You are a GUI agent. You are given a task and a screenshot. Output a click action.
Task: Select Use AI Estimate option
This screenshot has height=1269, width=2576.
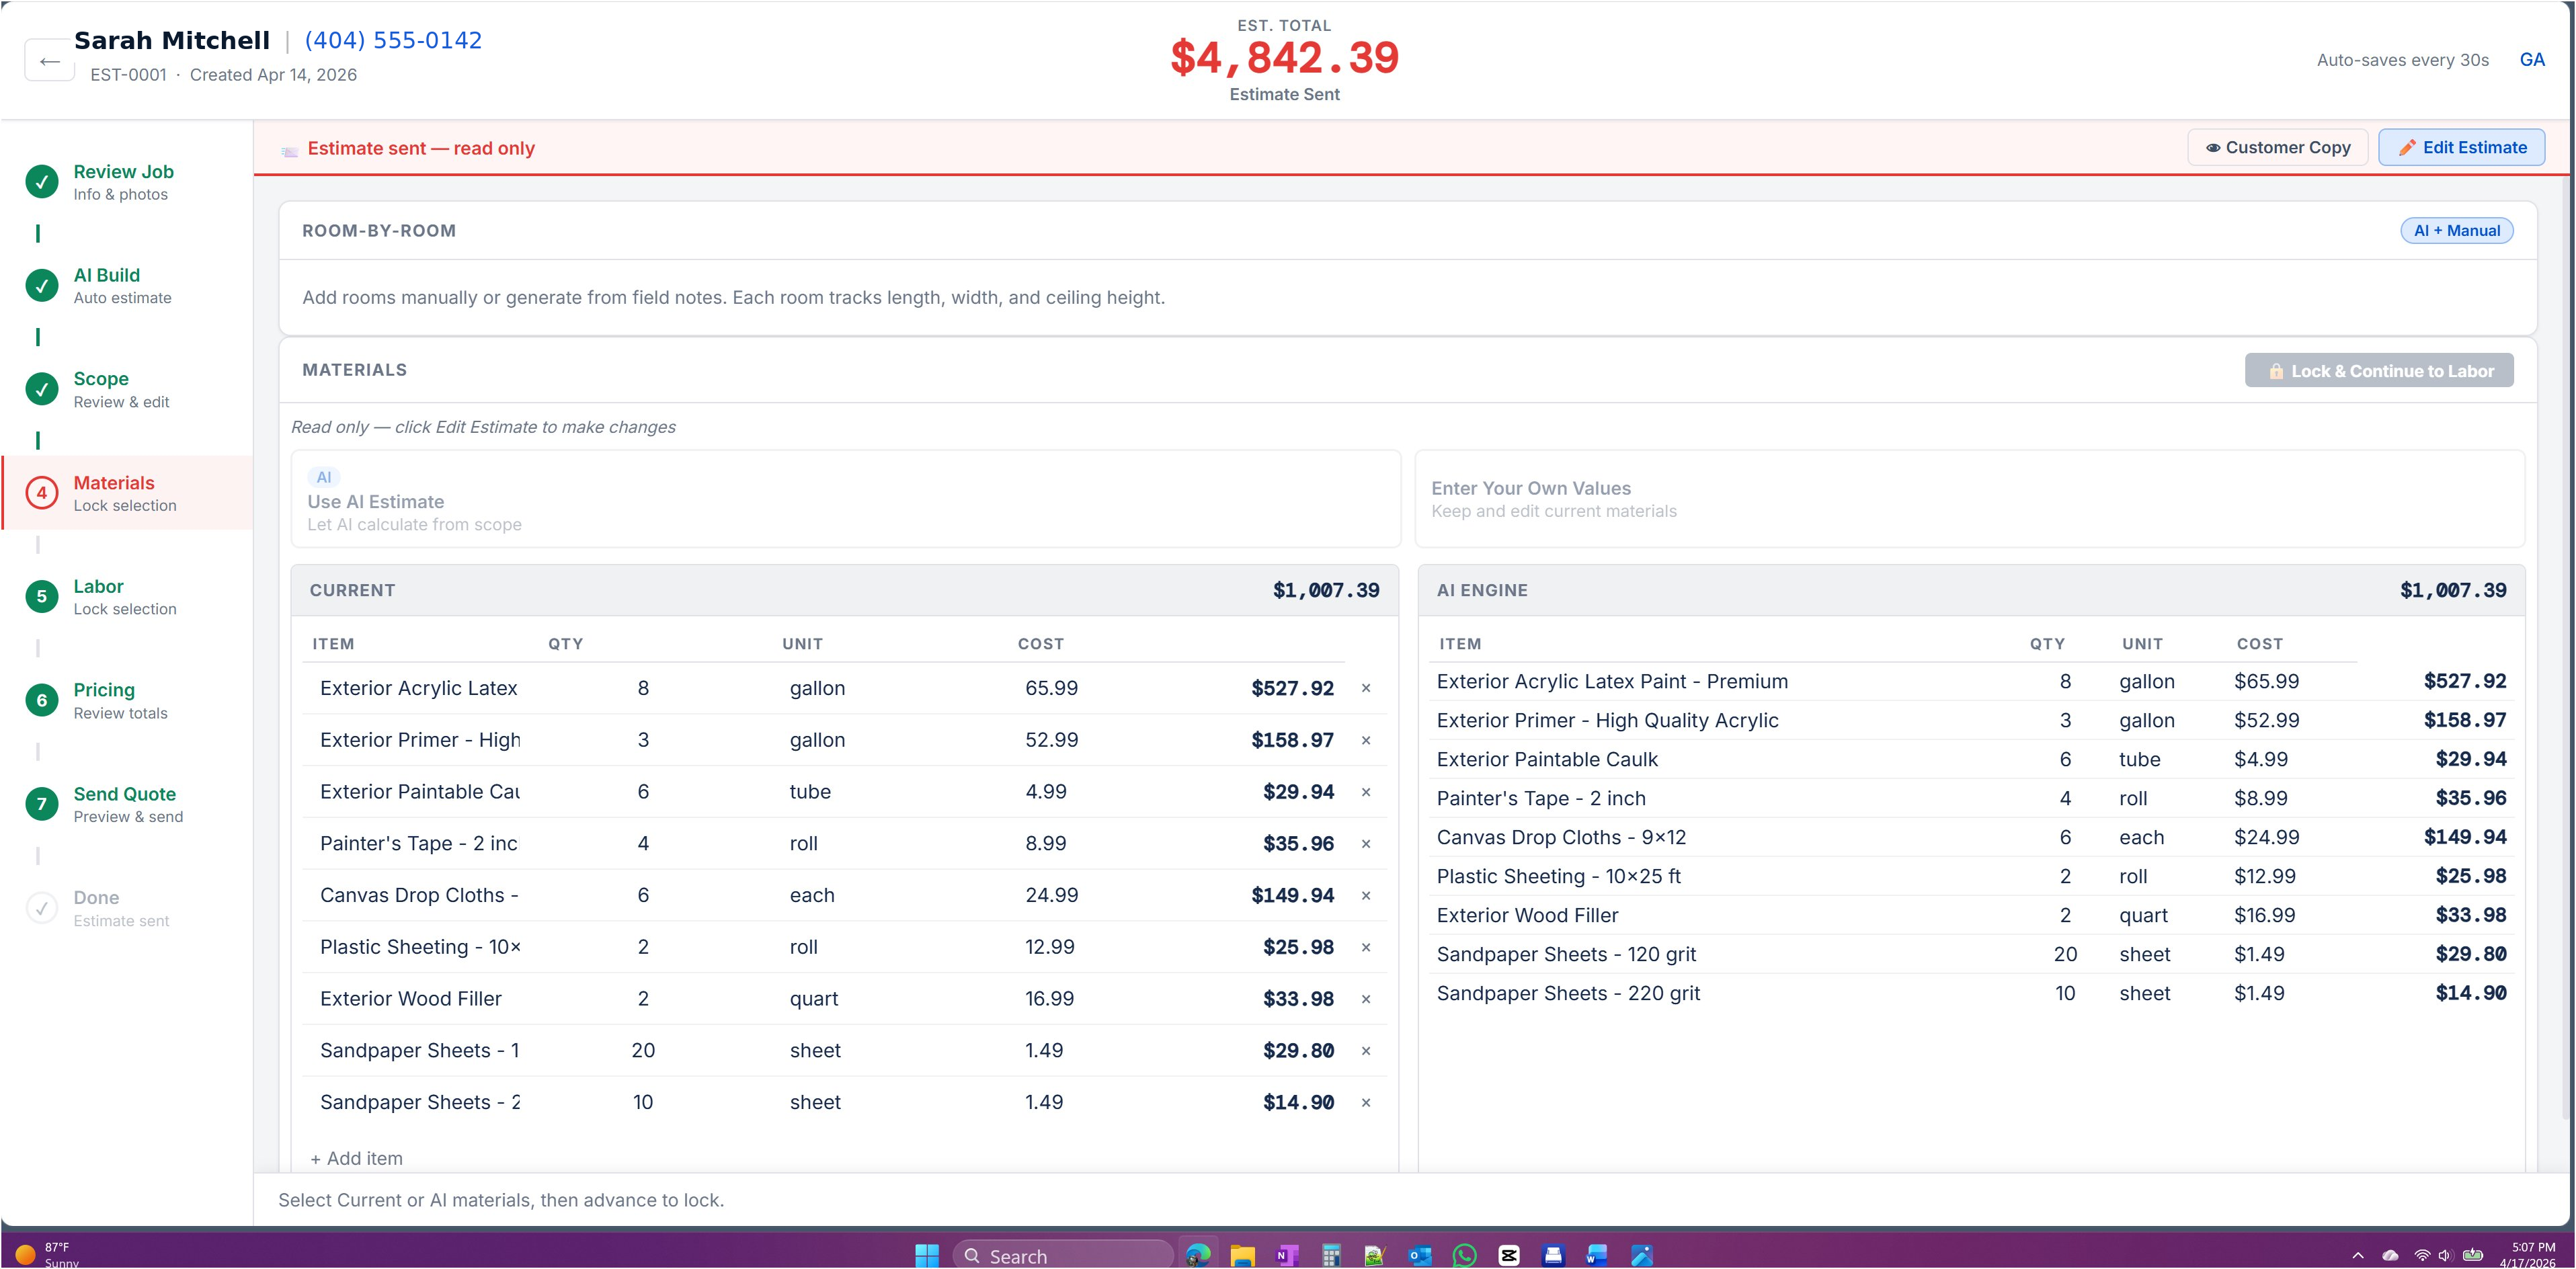pyautogui.click(x=845, y=499)
